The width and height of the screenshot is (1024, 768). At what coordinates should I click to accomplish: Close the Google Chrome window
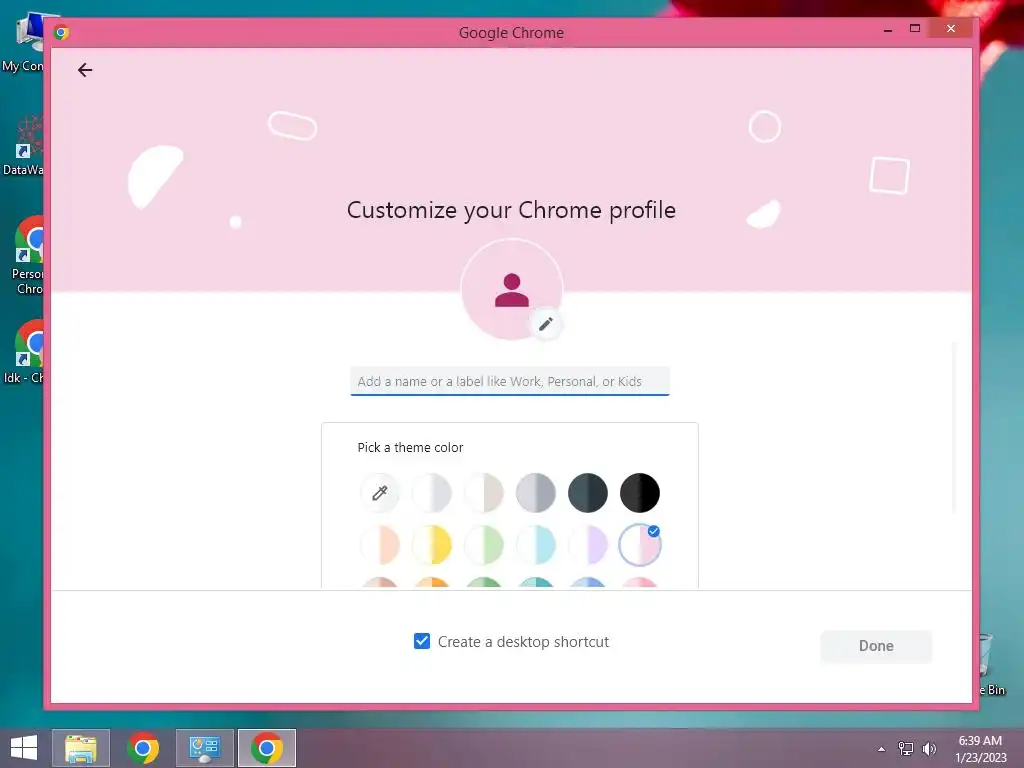[x=951, y=29]
